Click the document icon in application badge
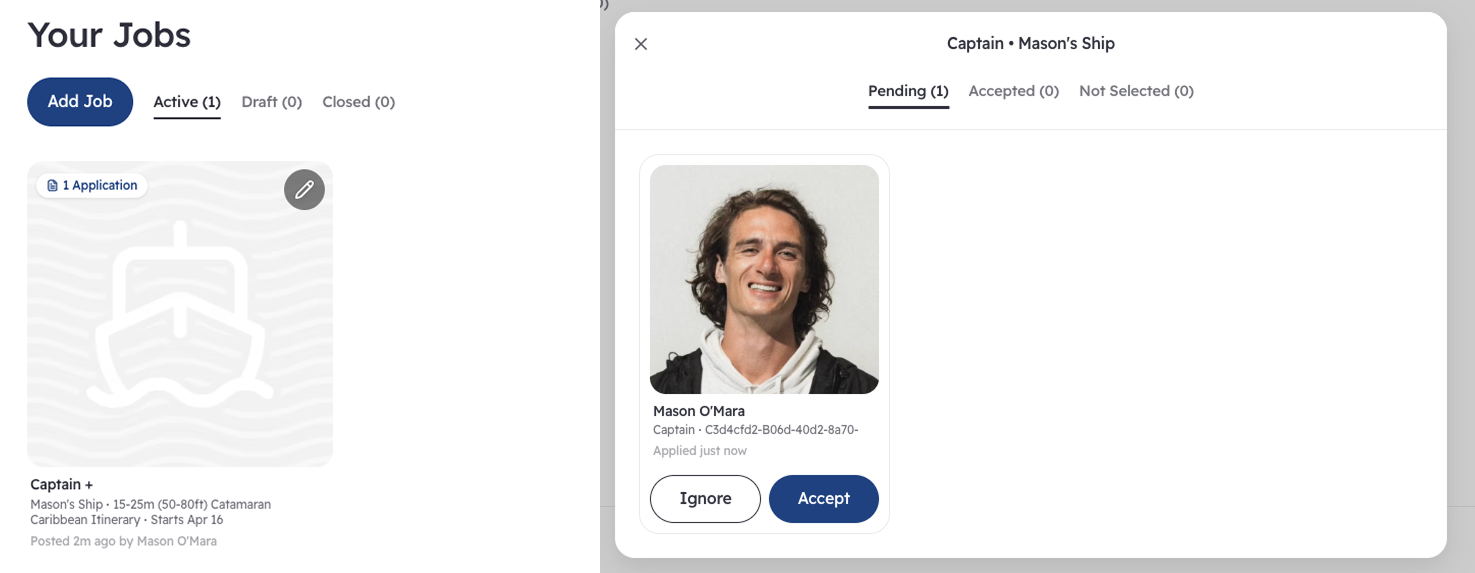 [x=53, y=186]
